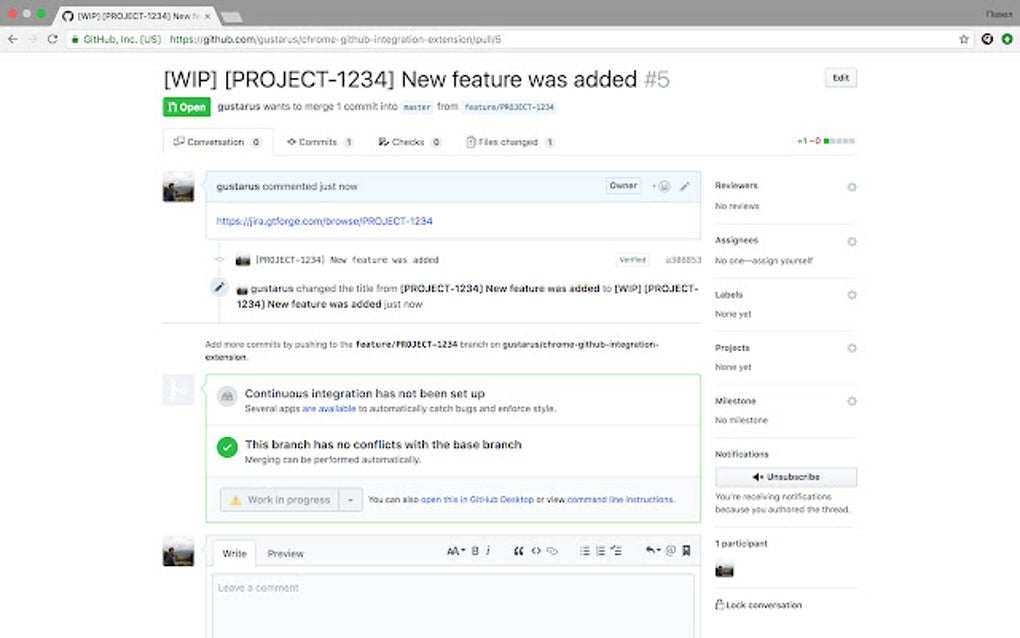
Task: Open the Work in progress merge dropdown arrow
Action: [x=350, y=499]
